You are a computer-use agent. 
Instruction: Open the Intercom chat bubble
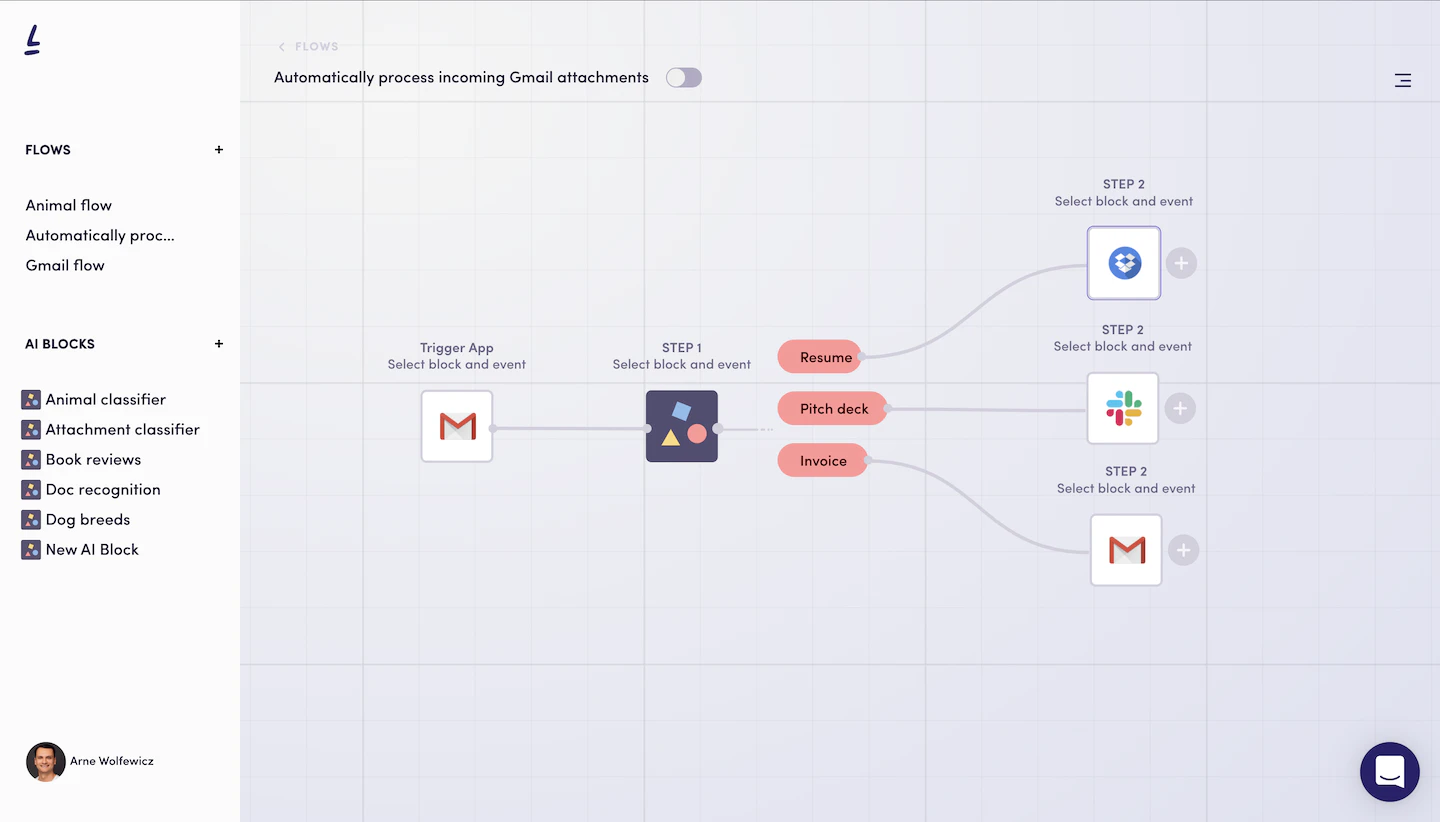tap(1389, 771)
